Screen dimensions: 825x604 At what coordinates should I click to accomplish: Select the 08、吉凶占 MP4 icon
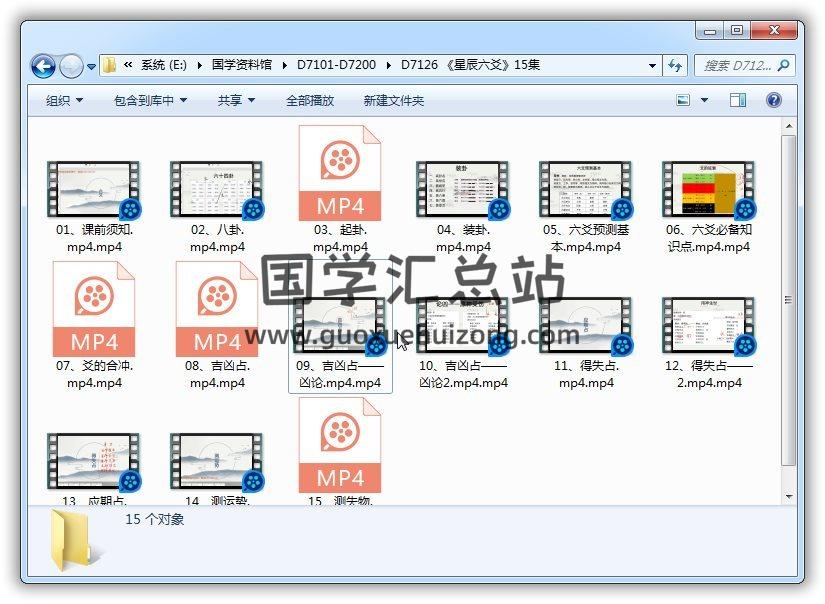tap(217, 309)
